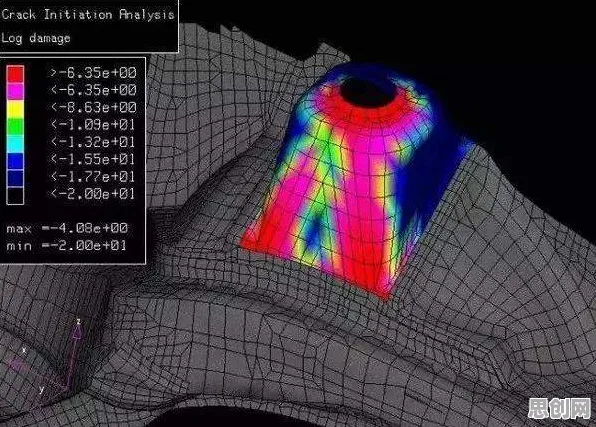The width and height of the screenshot is (596, 427).
Task: Click the y-axis label of the triad
Action: click(x=41, y=389)
